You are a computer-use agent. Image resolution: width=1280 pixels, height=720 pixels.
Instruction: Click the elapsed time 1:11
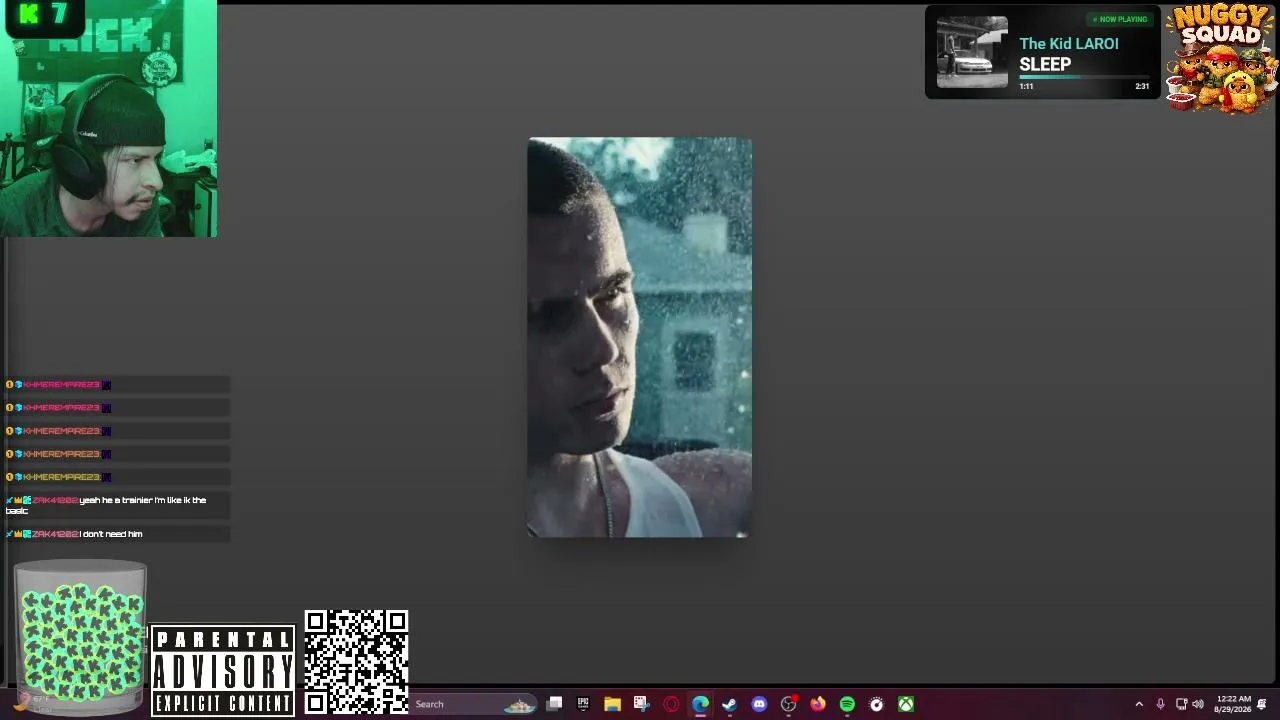coord(1026,87)
